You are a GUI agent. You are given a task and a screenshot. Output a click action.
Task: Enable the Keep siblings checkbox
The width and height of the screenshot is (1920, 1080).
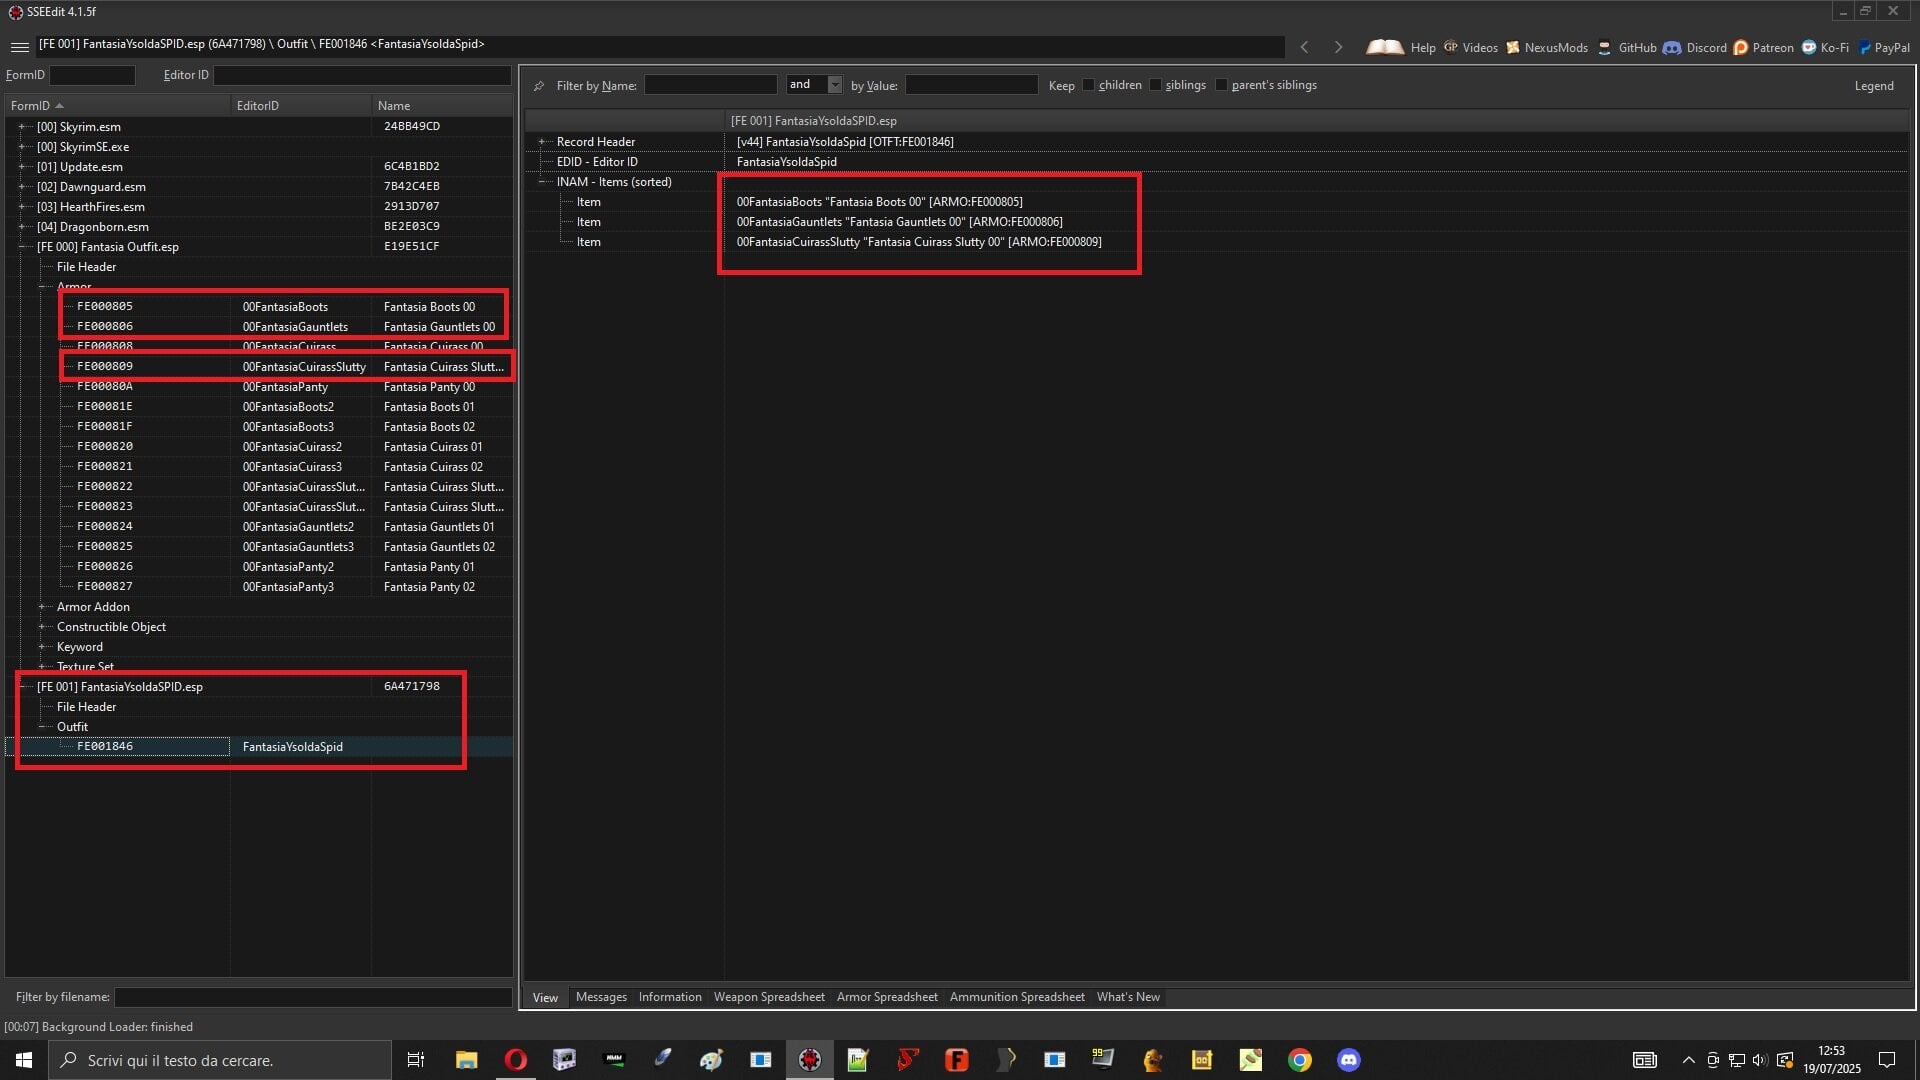(x=1156, y=85)
